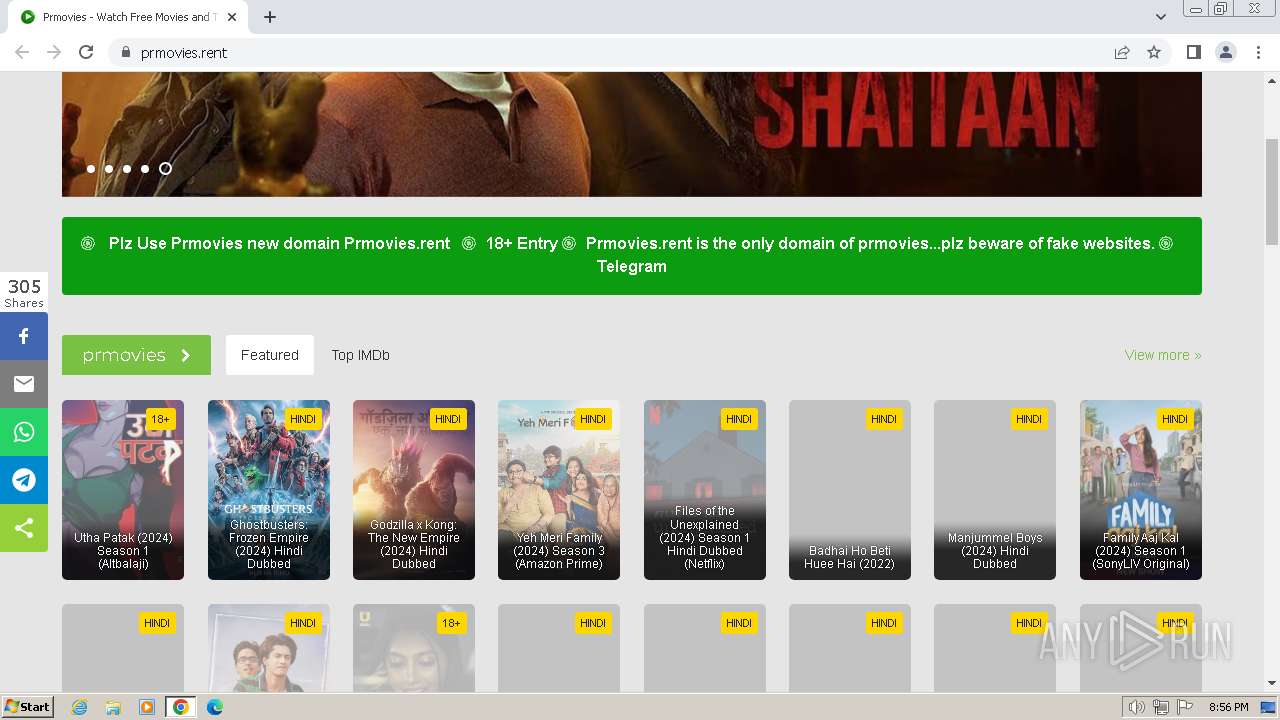The image size is (1280, 720).
Task: Select the second slider dot
Action: click(x=109, y=169)
